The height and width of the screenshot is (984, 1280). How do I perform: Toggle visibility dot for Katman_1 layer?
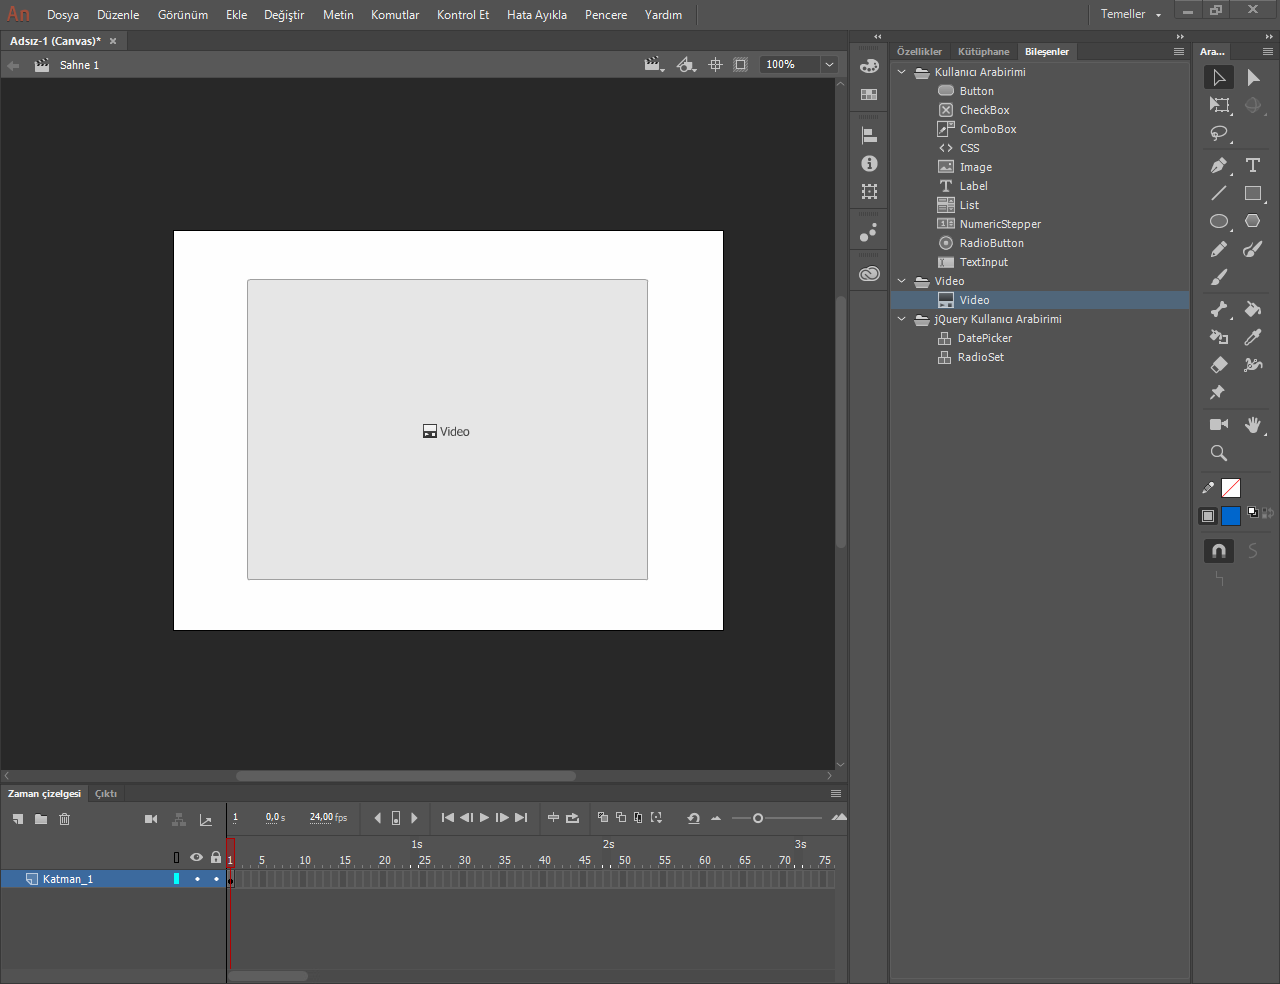(197, 879)
